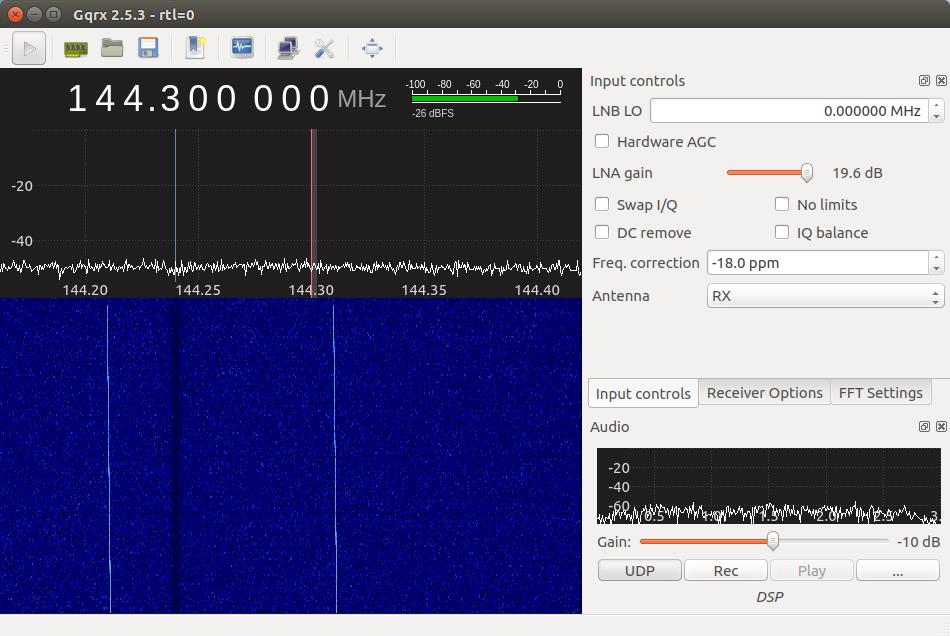This screenshot has width=950, height=636.
Task: Click the disabled Play audio button
Action: [812, 571]
